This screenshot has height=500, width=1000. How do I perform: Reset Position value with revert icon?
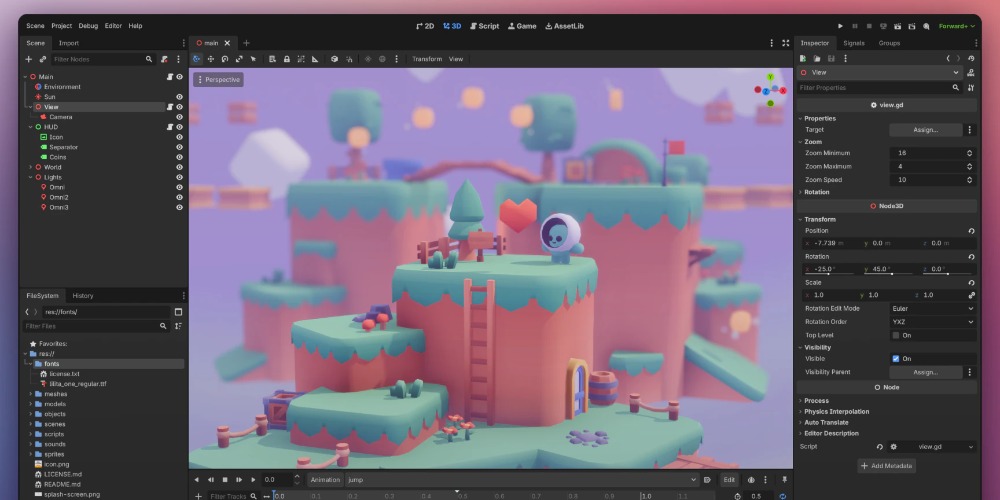pos(971,231)
